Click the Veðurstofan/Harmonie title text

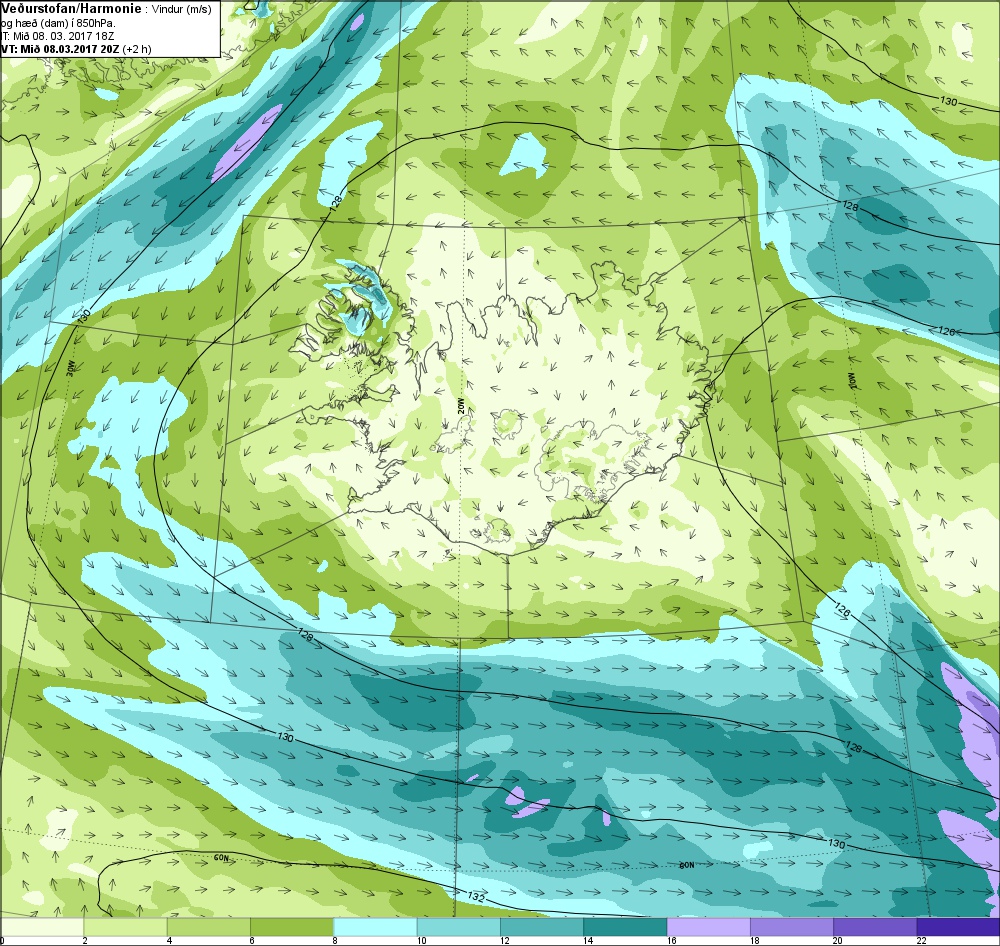71,9
